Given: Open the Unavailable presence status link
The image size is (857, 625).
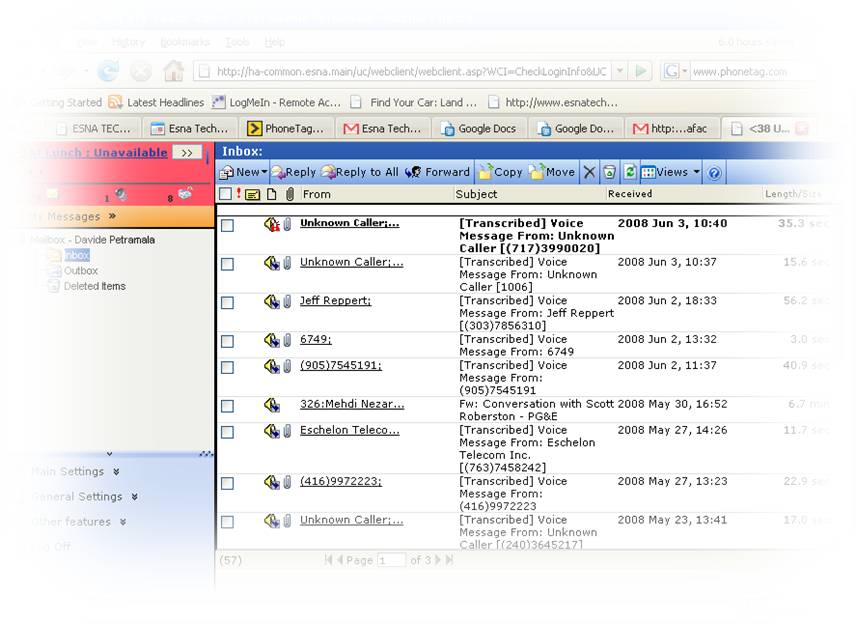Looking at the screenshot, I should [x=130, y=152].
